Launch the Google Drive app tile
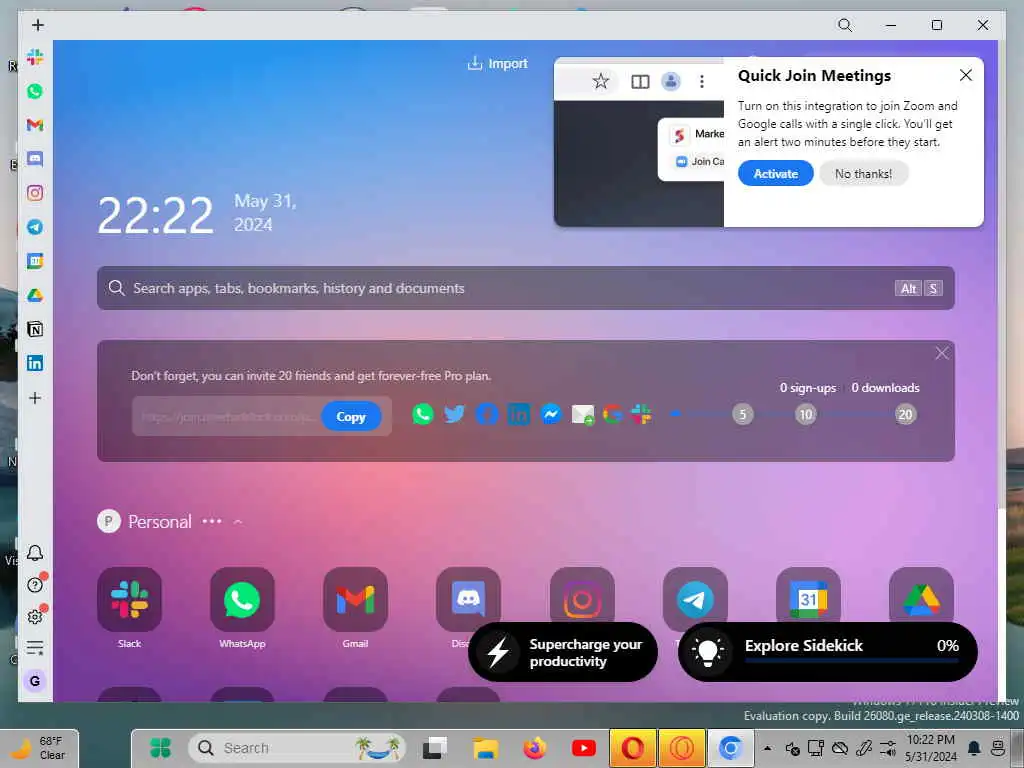 (x=921, y=594)
